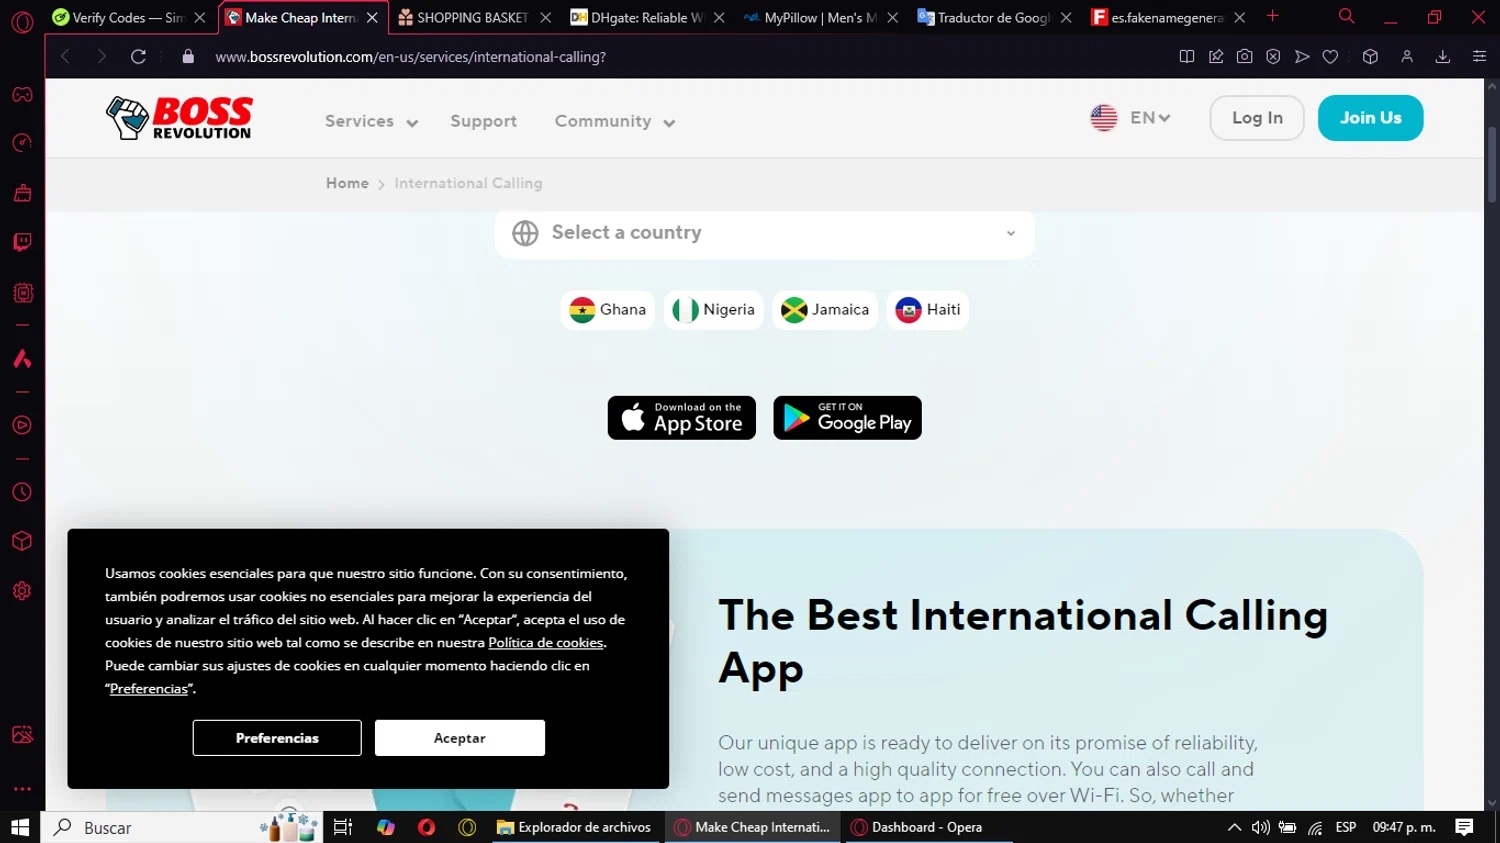Search tabs with the magnifier icon

(x=1347, y=17)
